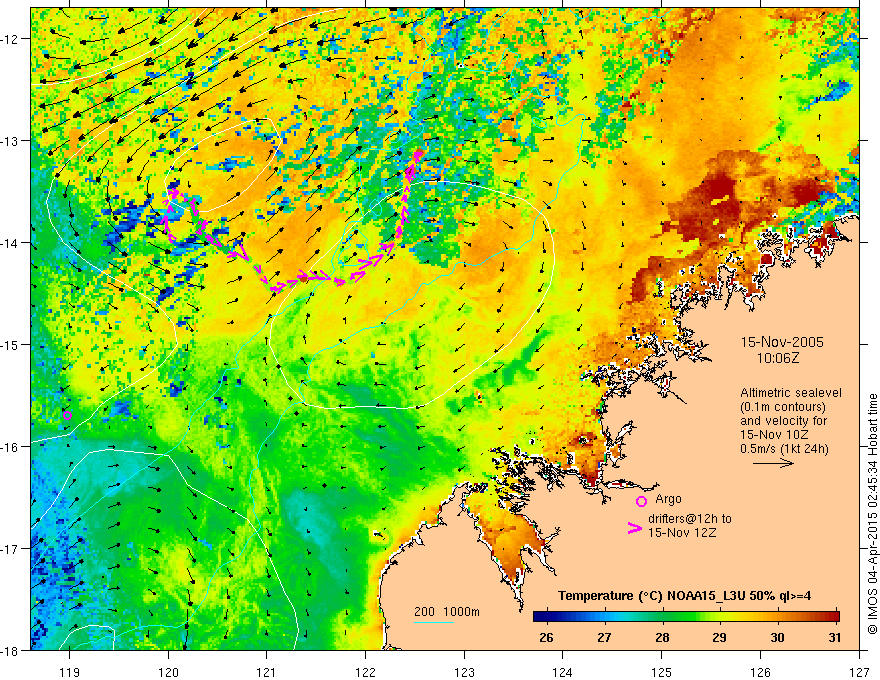Click the '127' longitude axis label

click(x=859, y=672)
